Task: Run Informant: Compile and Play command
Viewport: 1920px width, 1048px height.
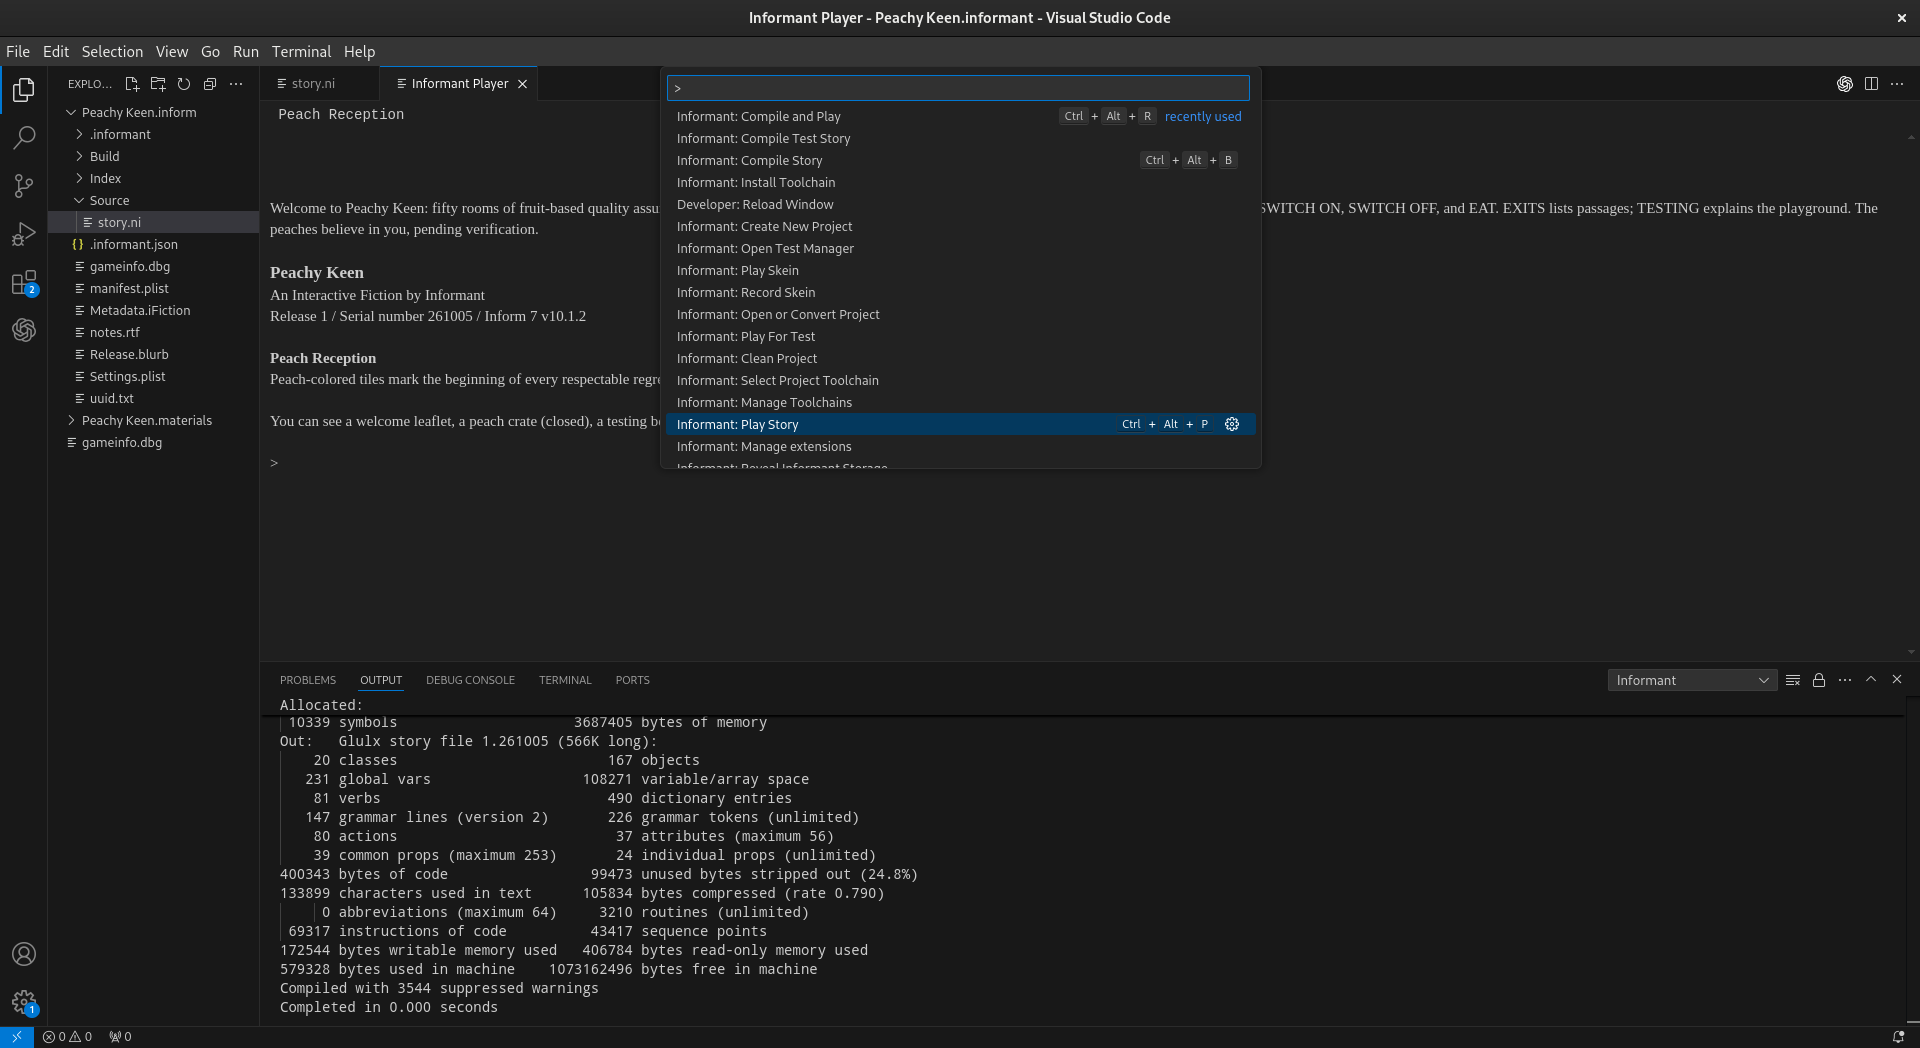Action: [x=960, y=116]
